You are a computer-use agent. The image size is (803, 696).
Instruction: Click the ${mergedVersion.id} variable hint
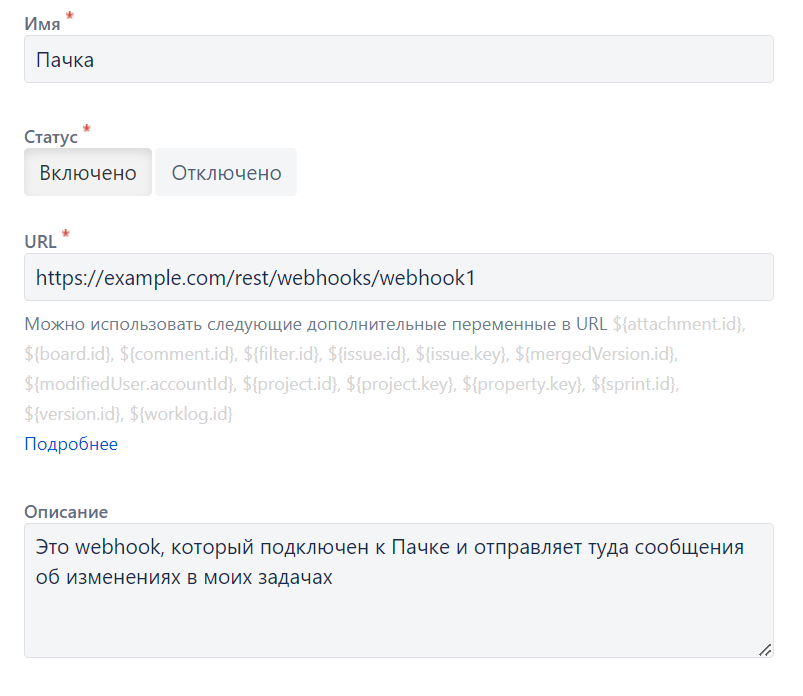pyautogui.click(x=597, y=354)
